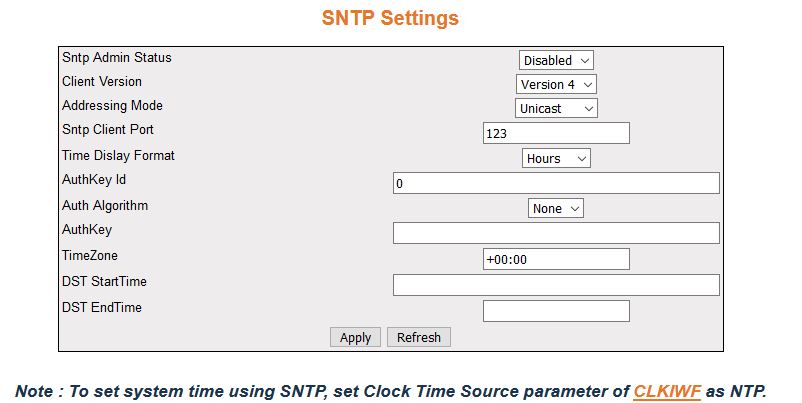802x403 pixels.
Task: Open the Sntp Admin Status dropdown
Action: [x=556, y=61]
